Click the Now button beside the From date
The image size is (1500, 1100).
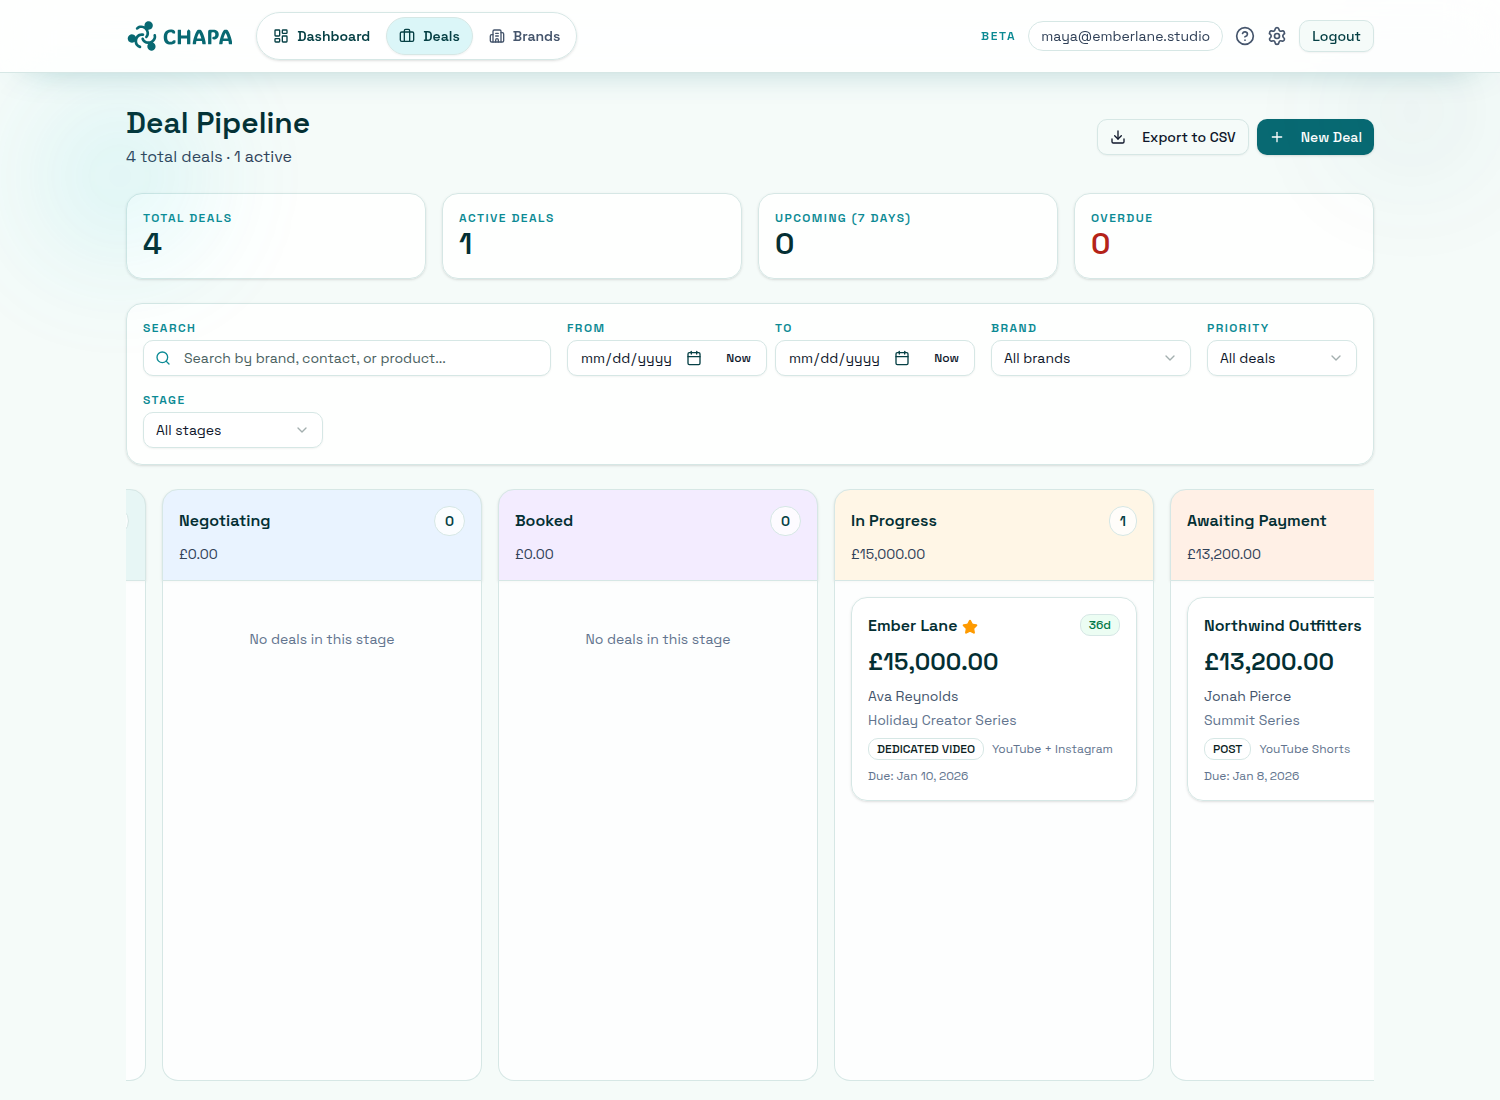[x=738, y=357]
